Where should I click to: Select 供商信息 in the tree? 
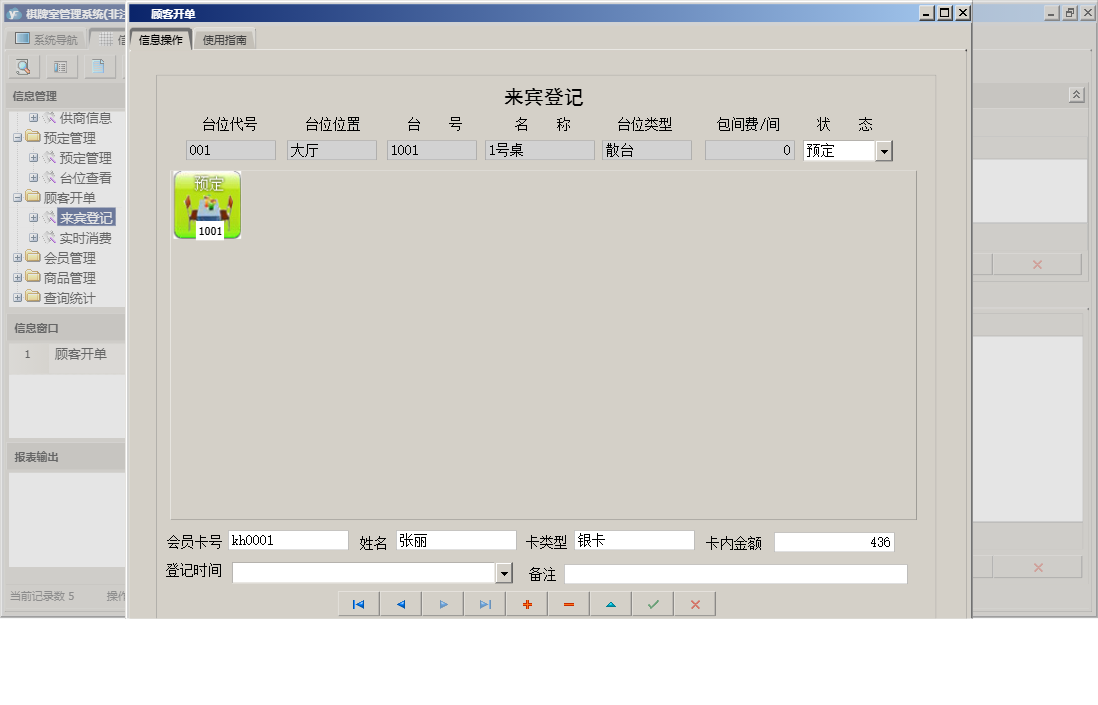click(x=85, y=118)
